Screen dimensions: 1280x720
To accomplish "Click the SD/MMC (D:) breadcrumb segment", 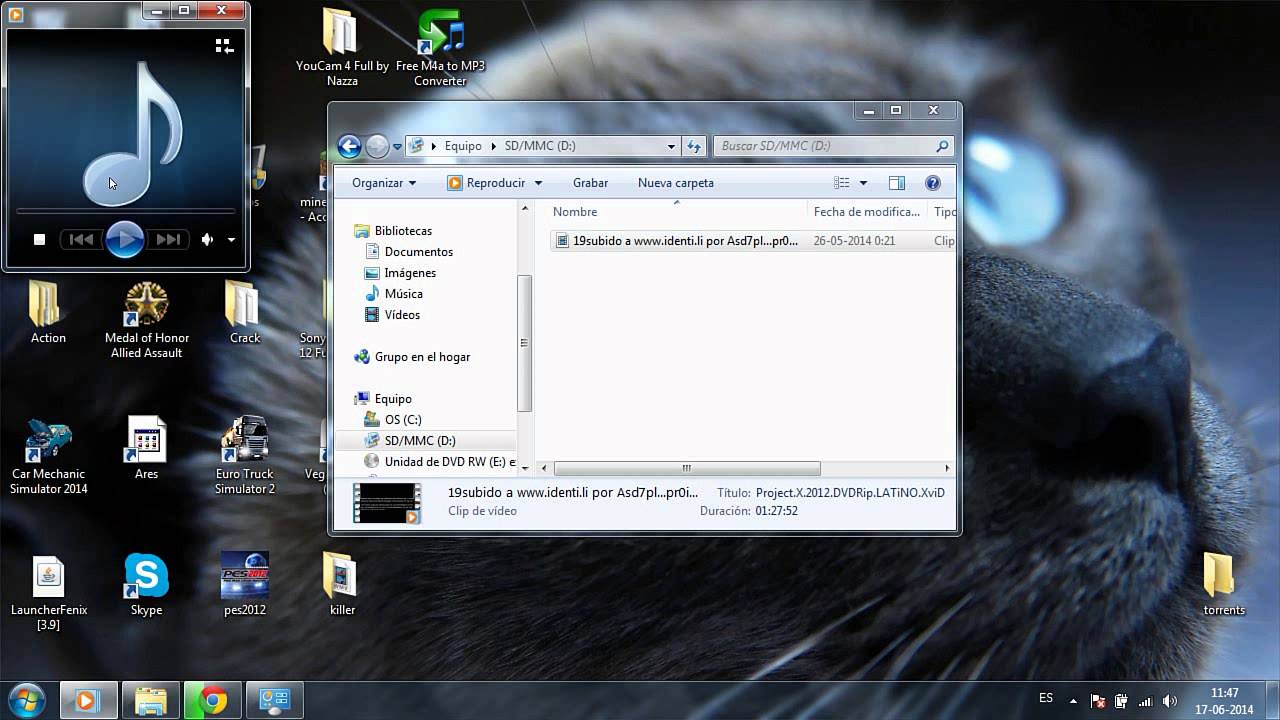I will click(x=540, y=146).
